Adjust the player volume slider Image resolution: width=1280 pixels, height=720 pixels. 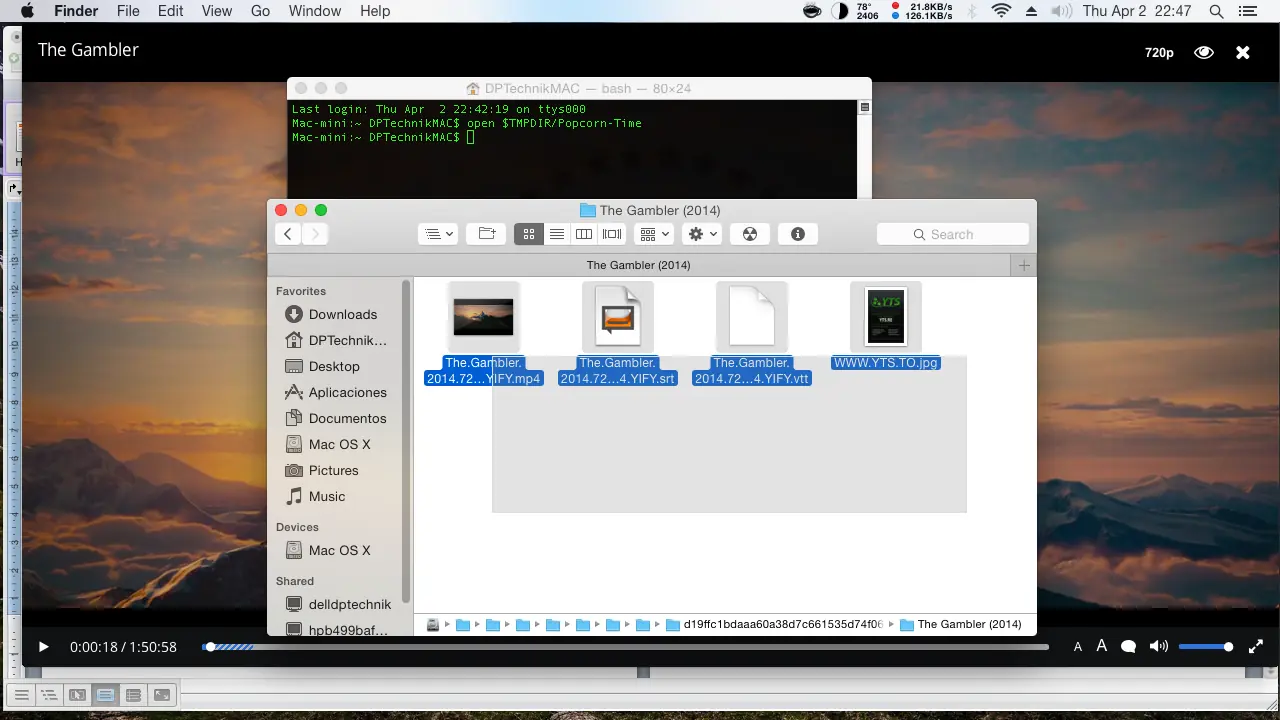pos(1206,647)
